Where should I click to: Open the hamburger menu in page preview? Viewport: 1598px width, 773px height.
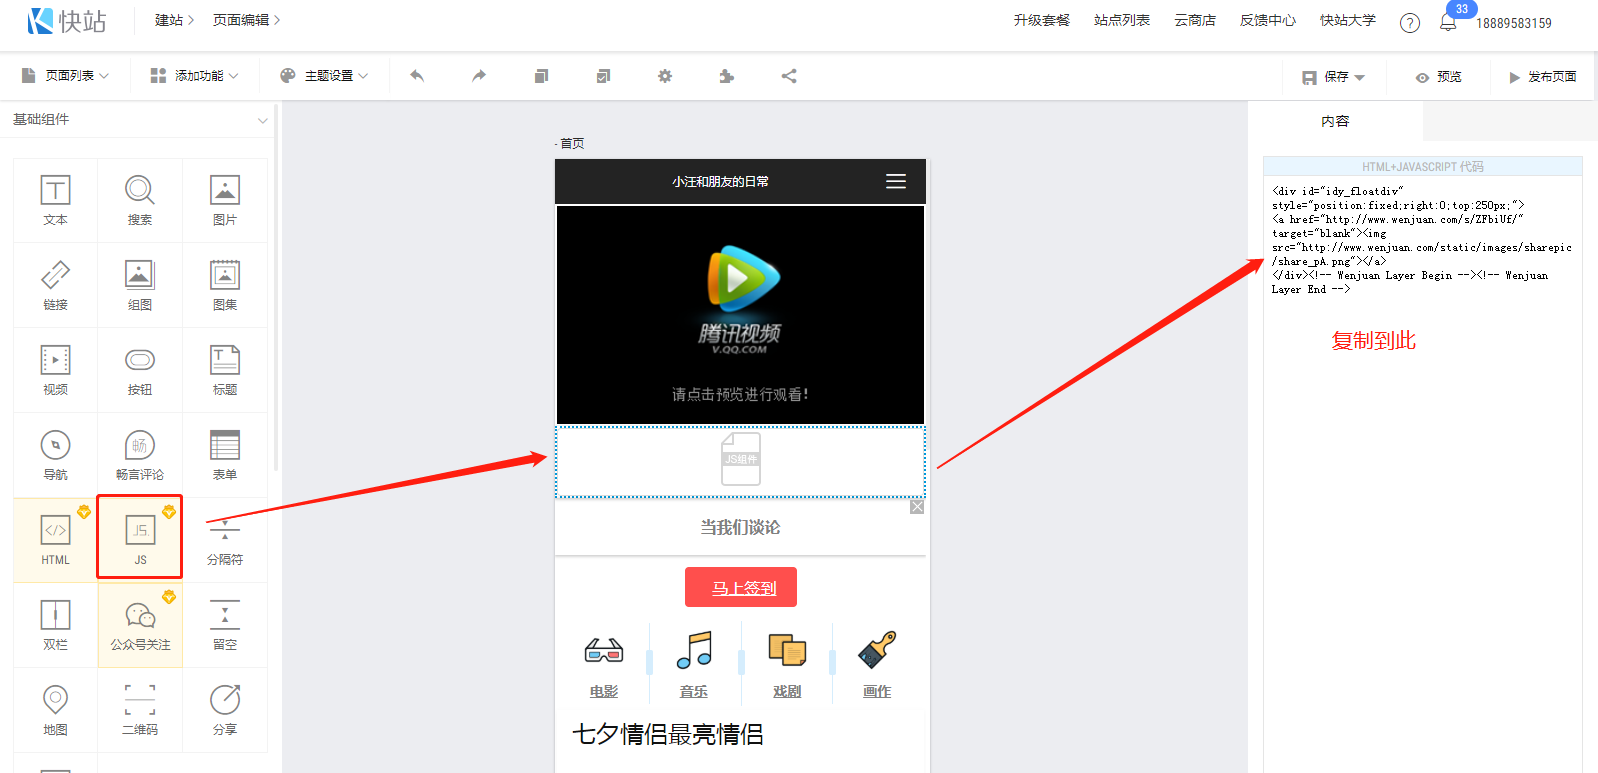point(896,181)
